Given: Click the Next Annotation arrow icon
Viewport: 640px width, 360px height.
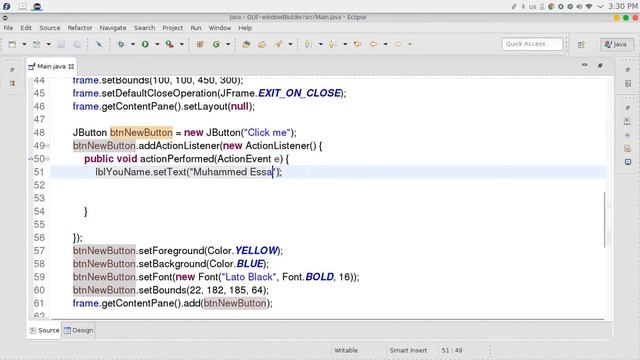Looking at the screenshot, I should click(308, 44).
